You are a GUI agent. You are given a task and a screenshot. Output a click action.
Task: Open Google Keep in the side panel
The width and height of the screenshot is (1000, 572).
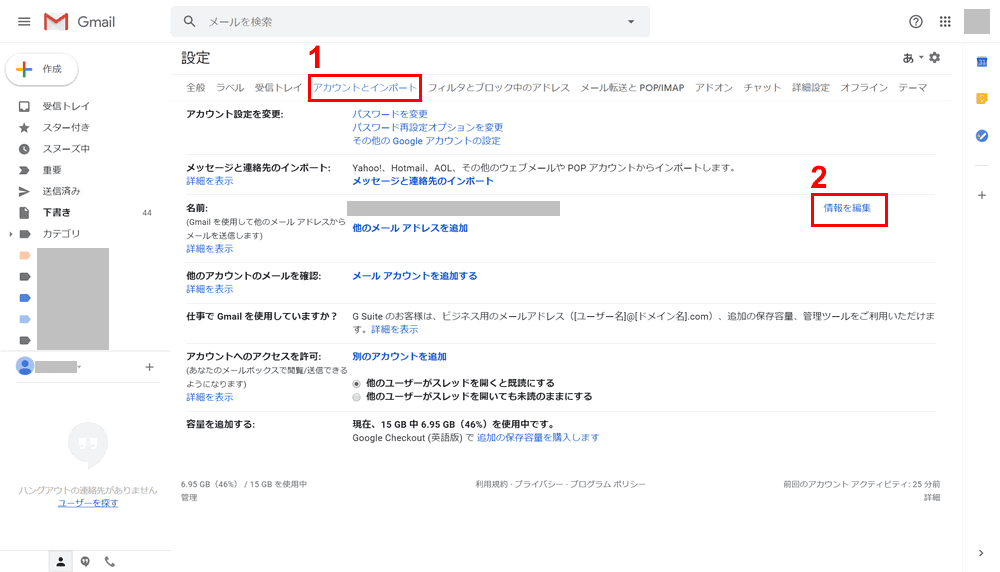coord(982,98)
